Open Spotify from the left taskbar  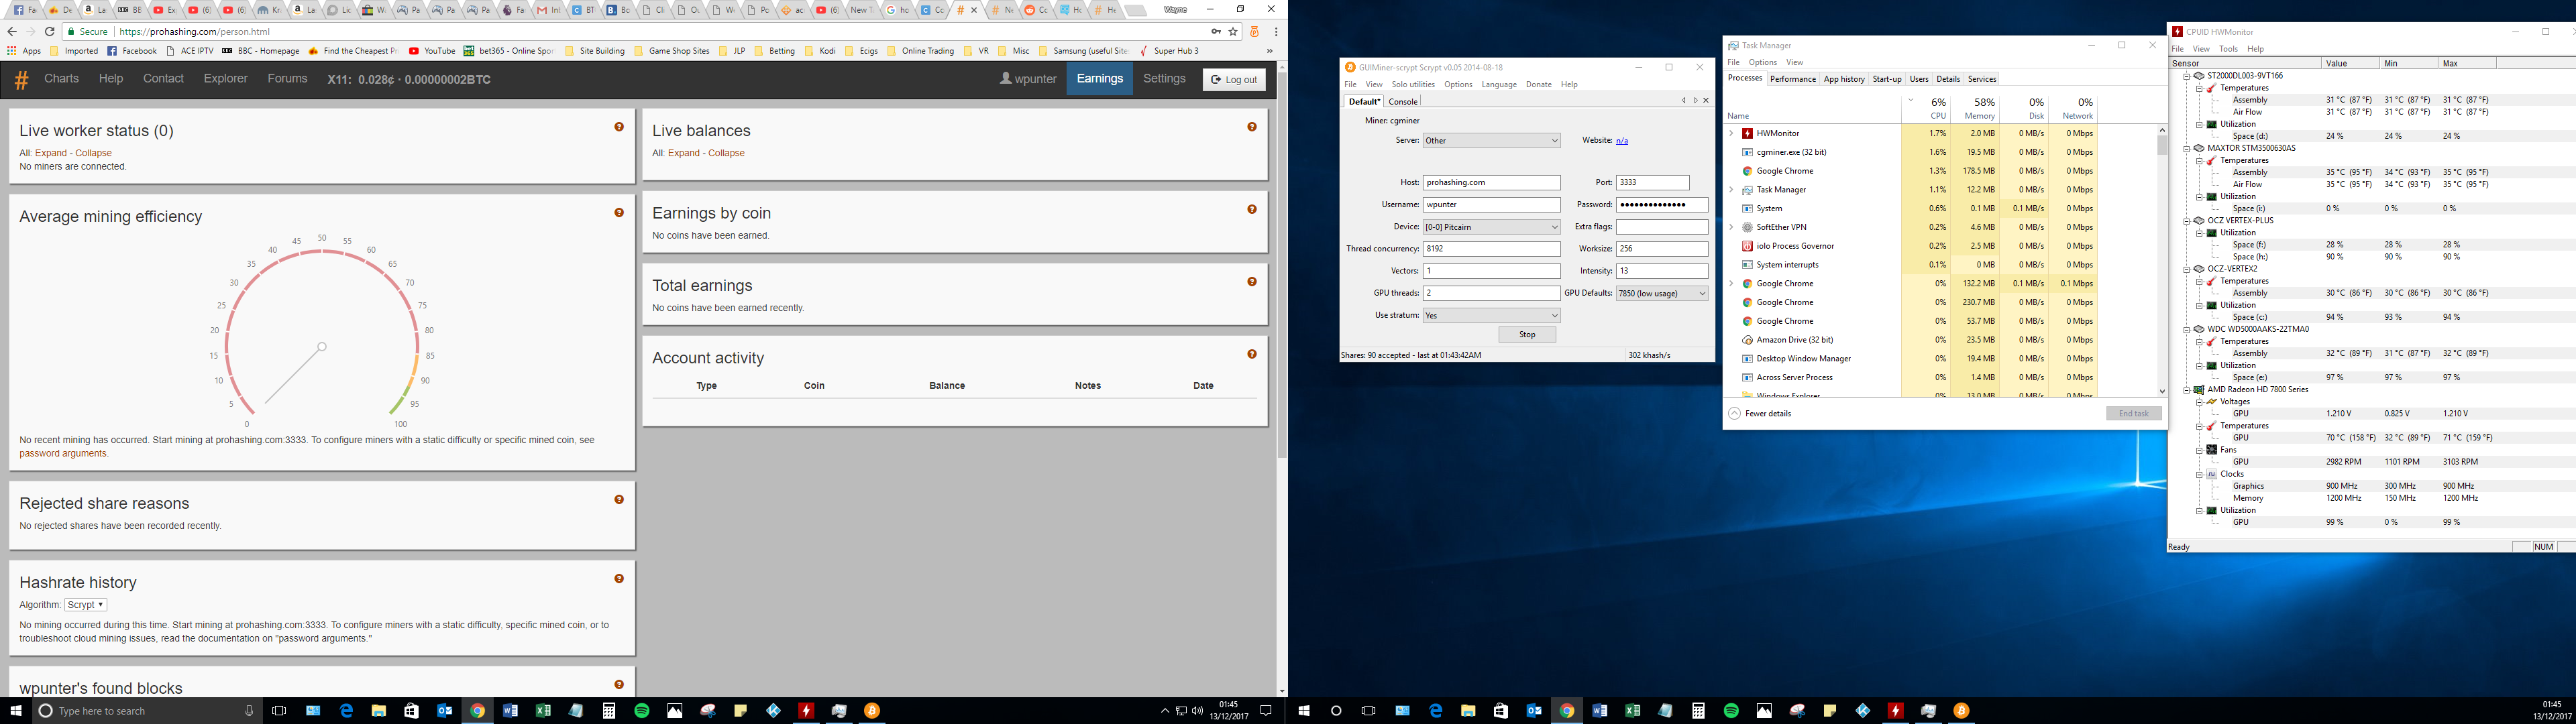click(642, 711)
